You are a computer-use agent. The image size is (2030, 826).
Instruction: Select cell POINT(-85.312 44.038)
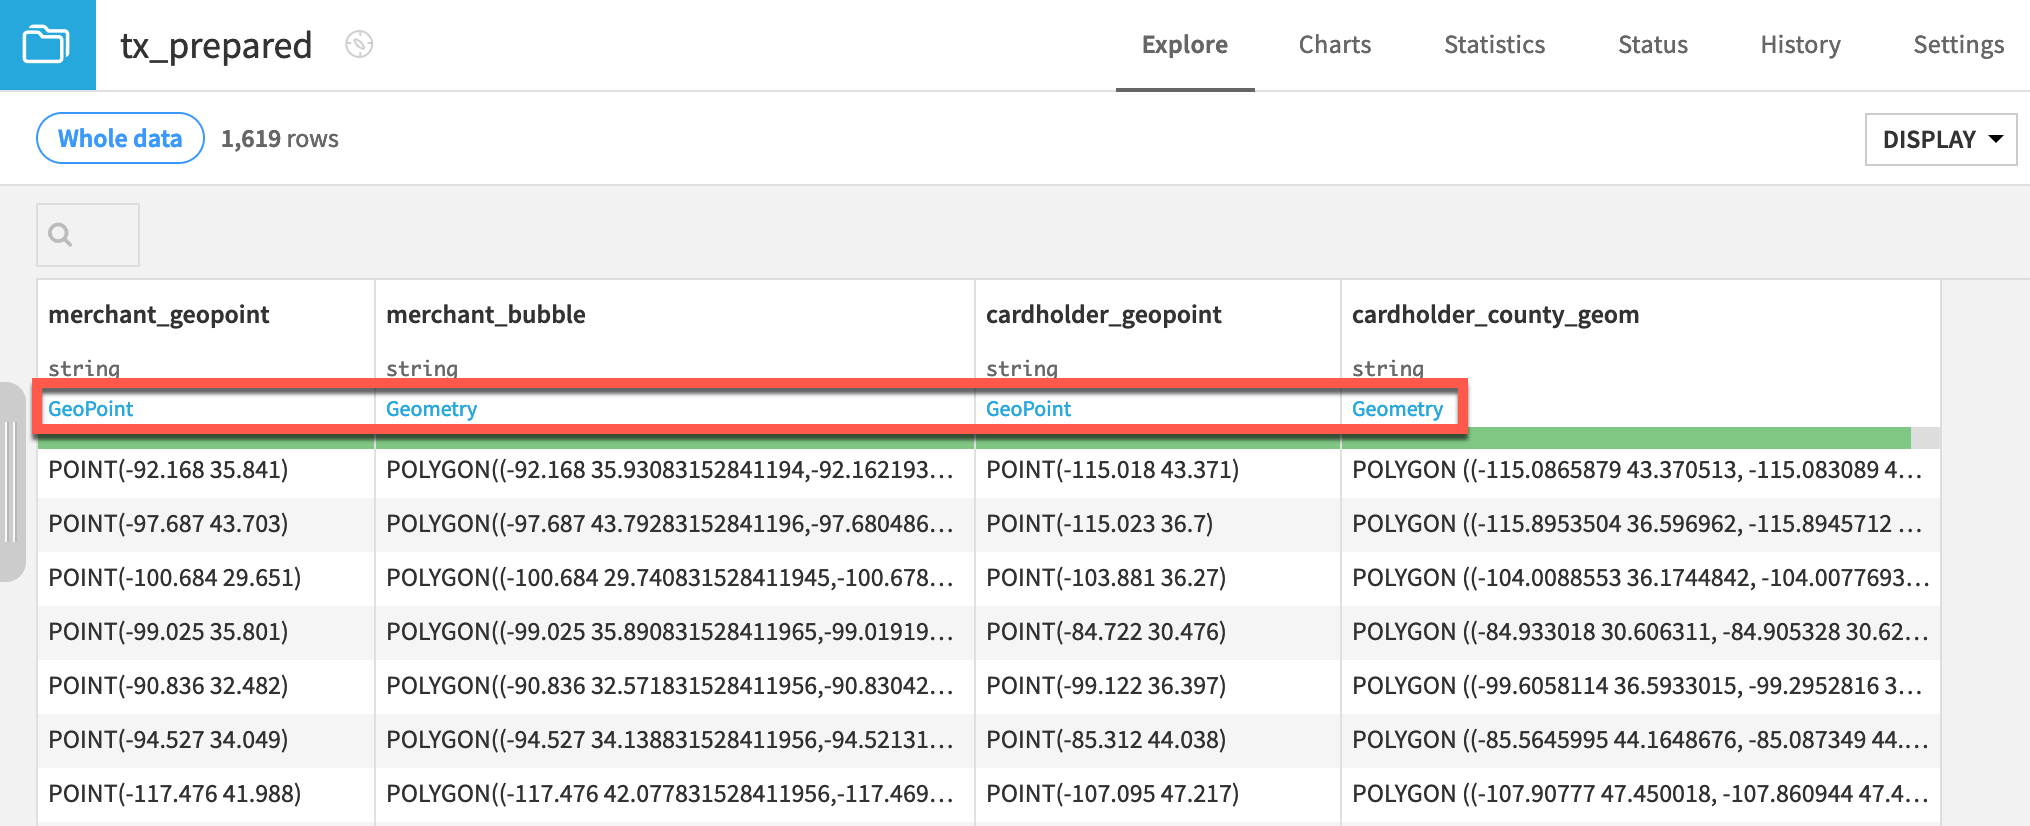pyautogui.click(x=1158, y=740)
